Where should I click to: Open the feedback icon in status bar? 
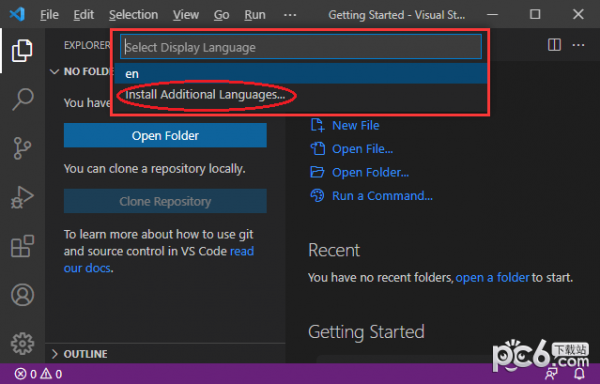click(552, 374)
